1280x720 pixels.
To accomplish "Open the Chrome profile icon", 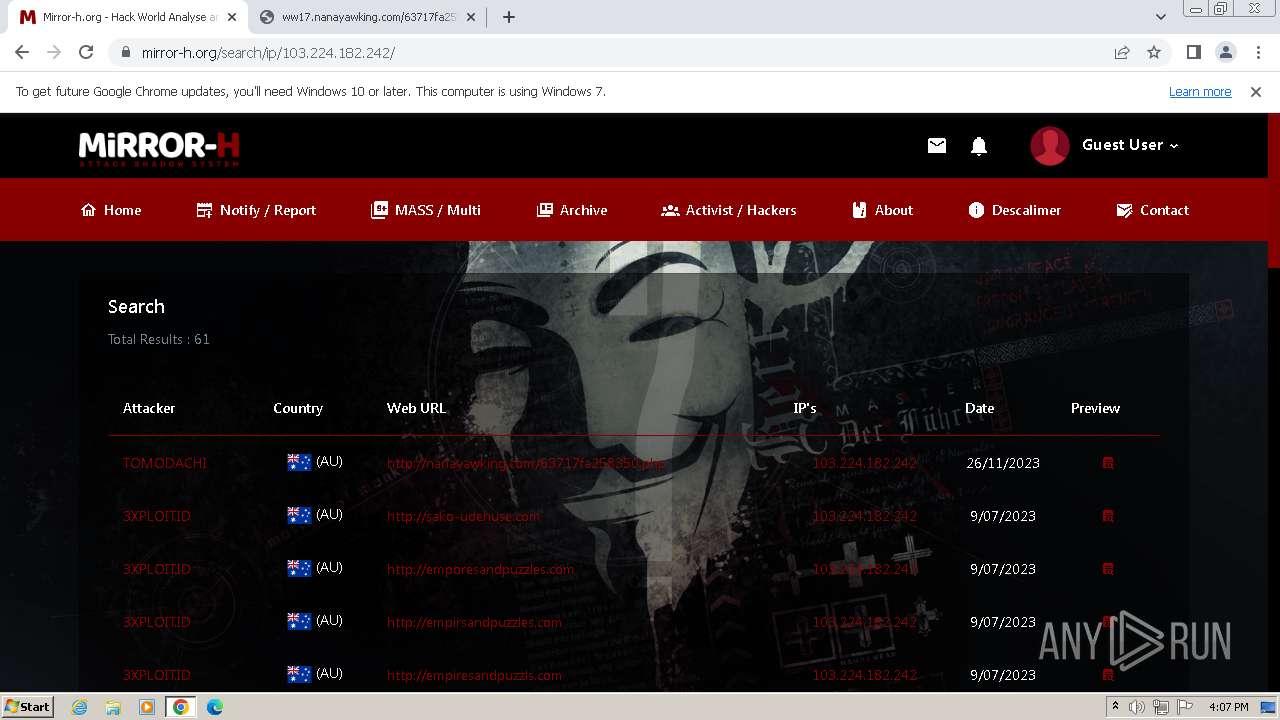I will pyautogui.click(x=1226, y=53).
